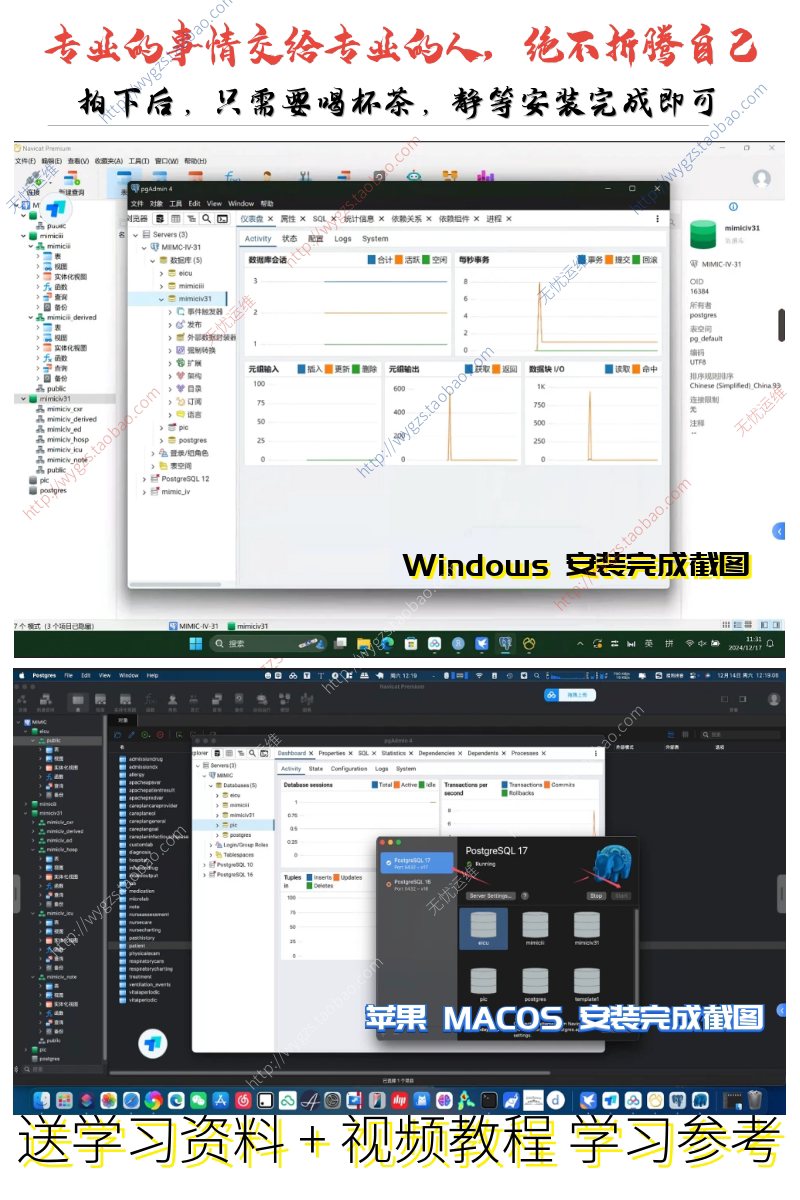Click the Wi-Fi icon in Windows system tray
Image resolution: width=800 pixels, height=1200 pixels.
tap(689, 643)
